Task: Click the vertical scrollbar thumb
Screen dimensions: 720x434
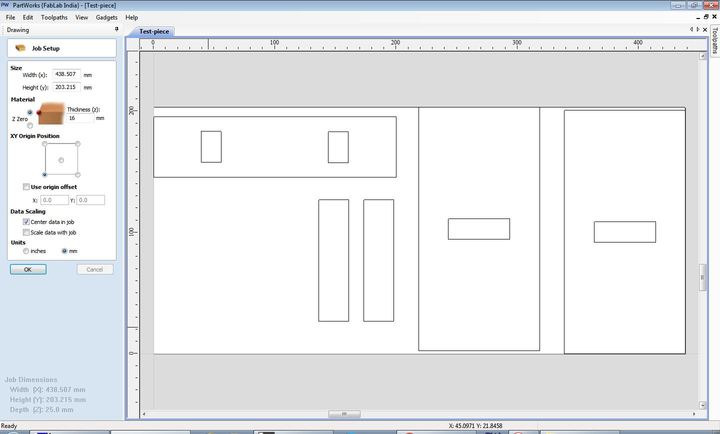Action: [x=703, y=277]
